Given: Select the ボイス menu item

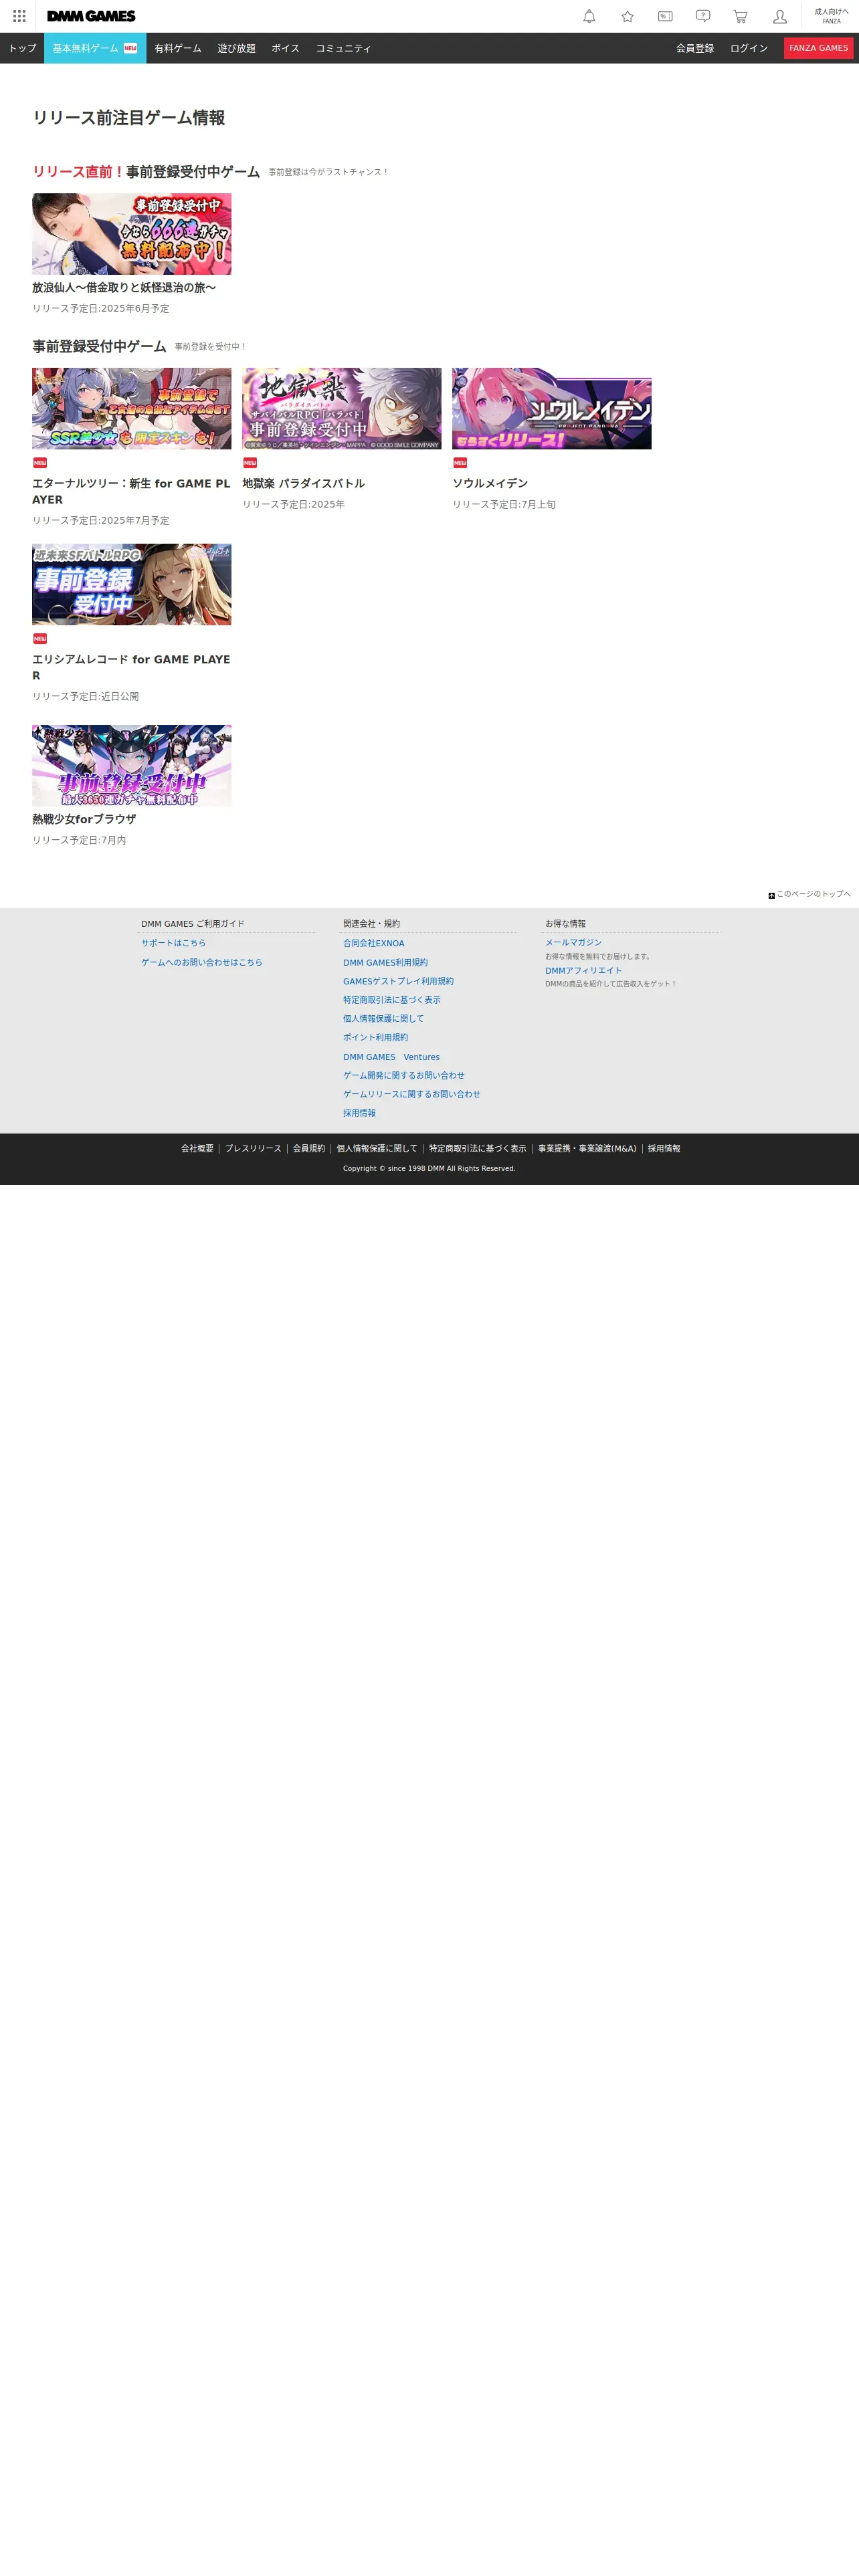Looking at the screenshot, I should (286, 48).
